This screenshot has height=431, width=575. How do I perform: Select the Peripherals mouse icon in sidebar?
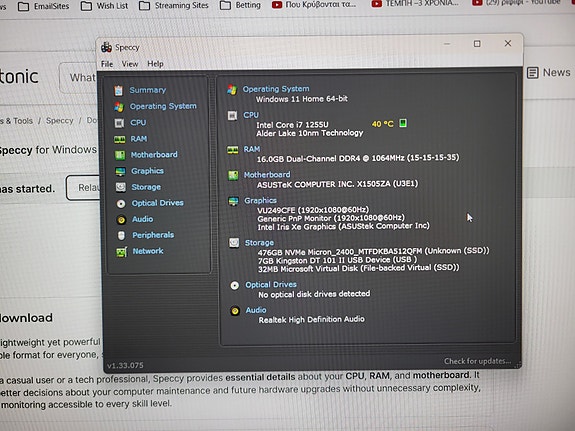(x=121, y=235)
